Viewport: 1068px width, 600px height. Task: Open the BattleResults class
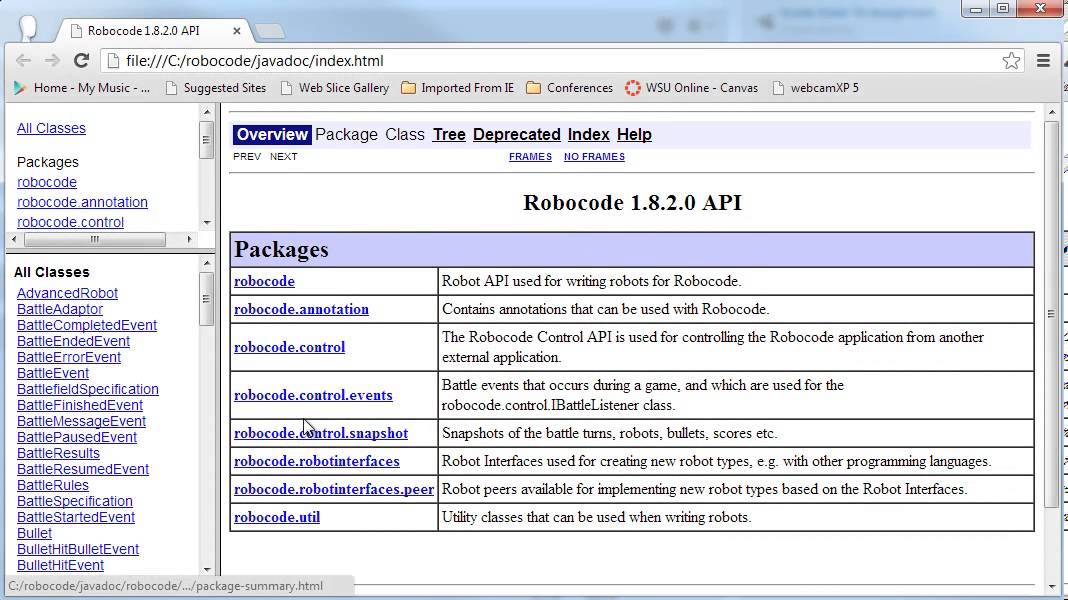58,453
